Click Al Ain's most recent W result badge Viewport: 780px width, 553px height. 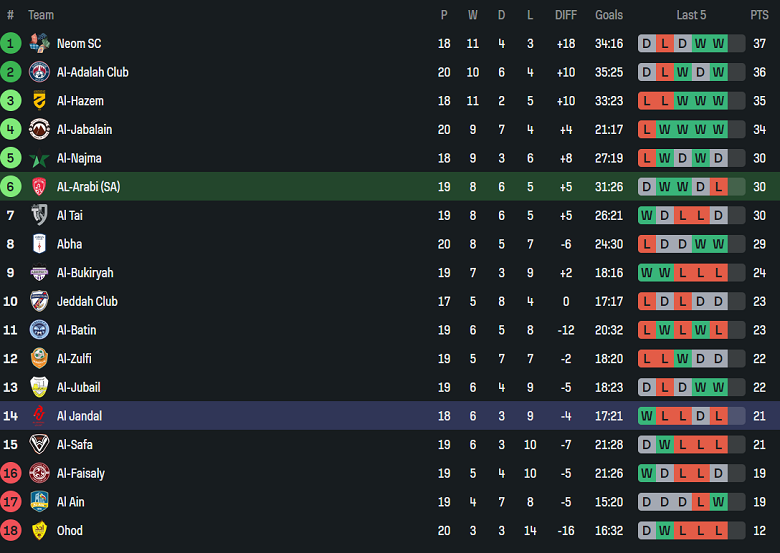click(x=718, y=502)
